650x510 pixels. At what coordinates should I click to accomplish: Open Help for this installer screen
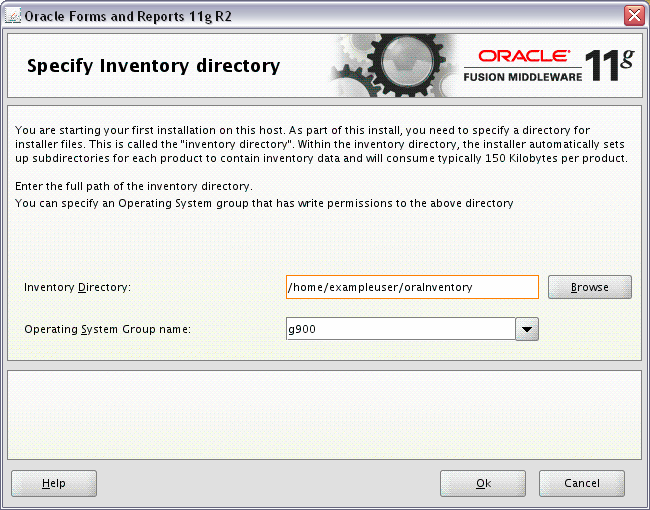pyautogui.click(x=54, y=483)
